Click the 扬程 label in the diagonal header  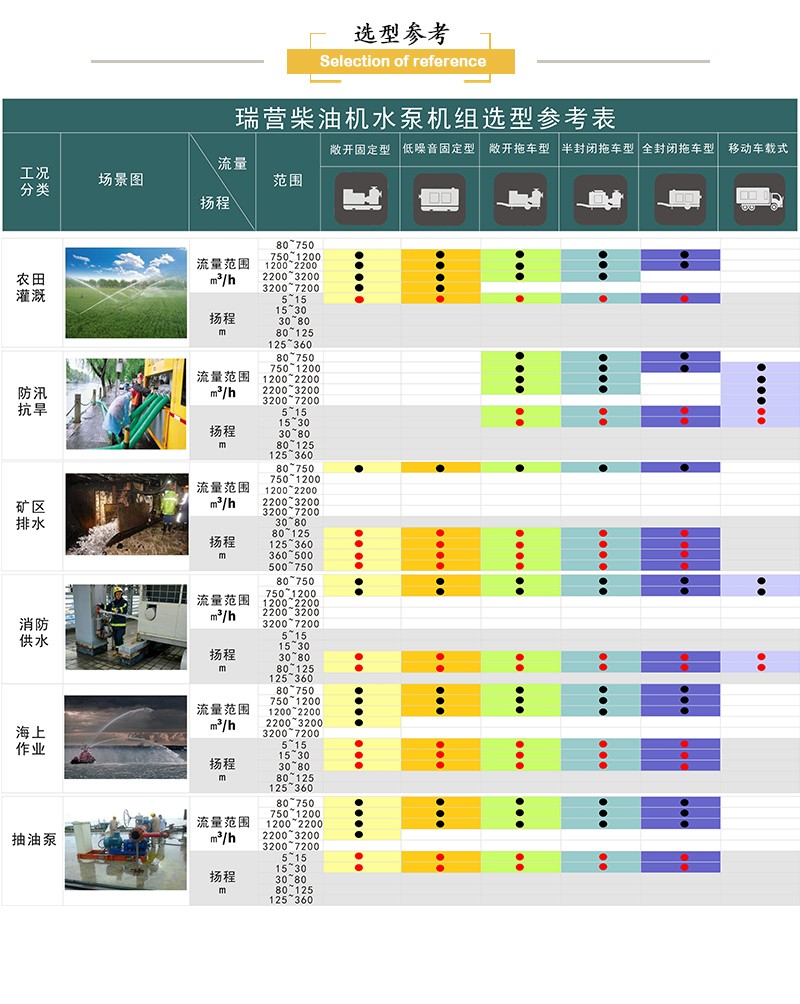point(215,203)
